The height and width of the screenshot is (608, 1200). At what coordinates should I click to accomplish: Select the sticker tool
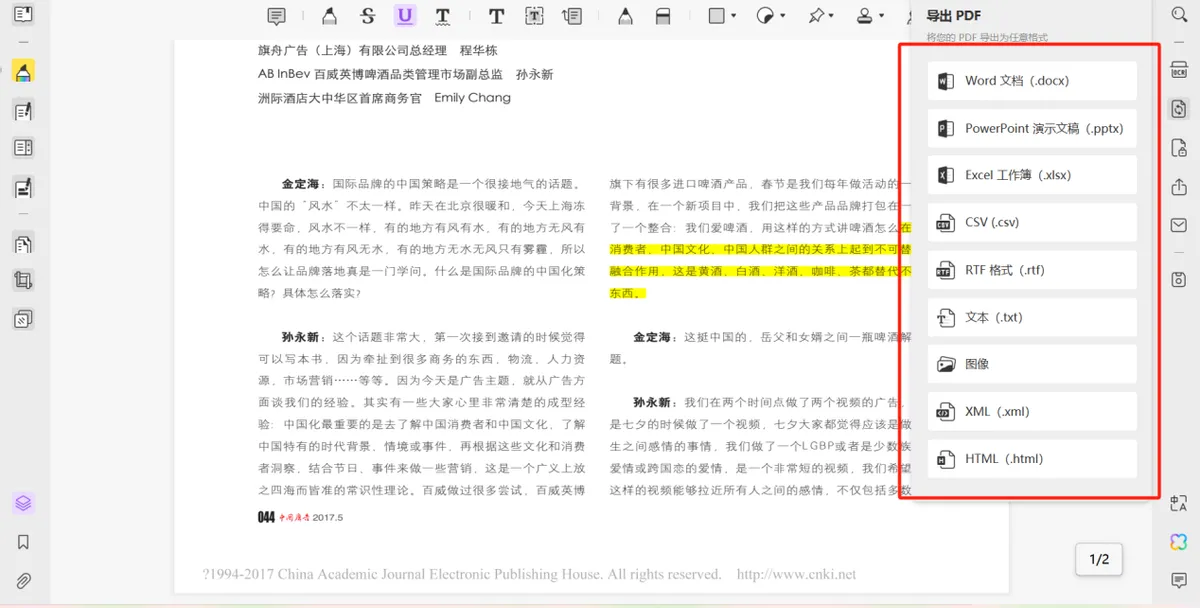click(766, 16)
